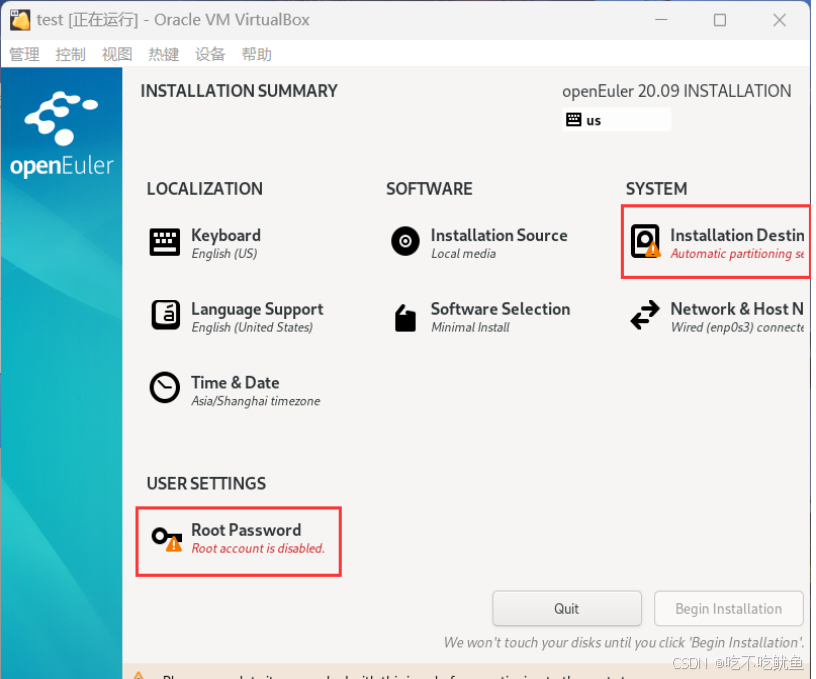
Task: Open Language Support settings label
Action: coord(257,309)
